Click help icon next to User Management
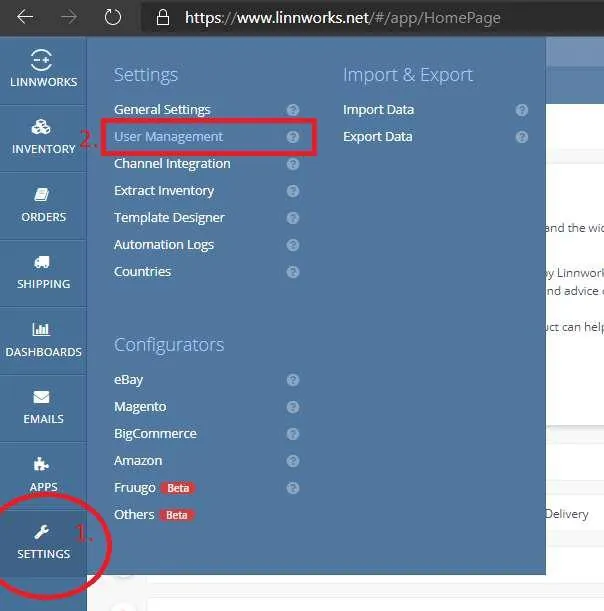 pos(293,137)
